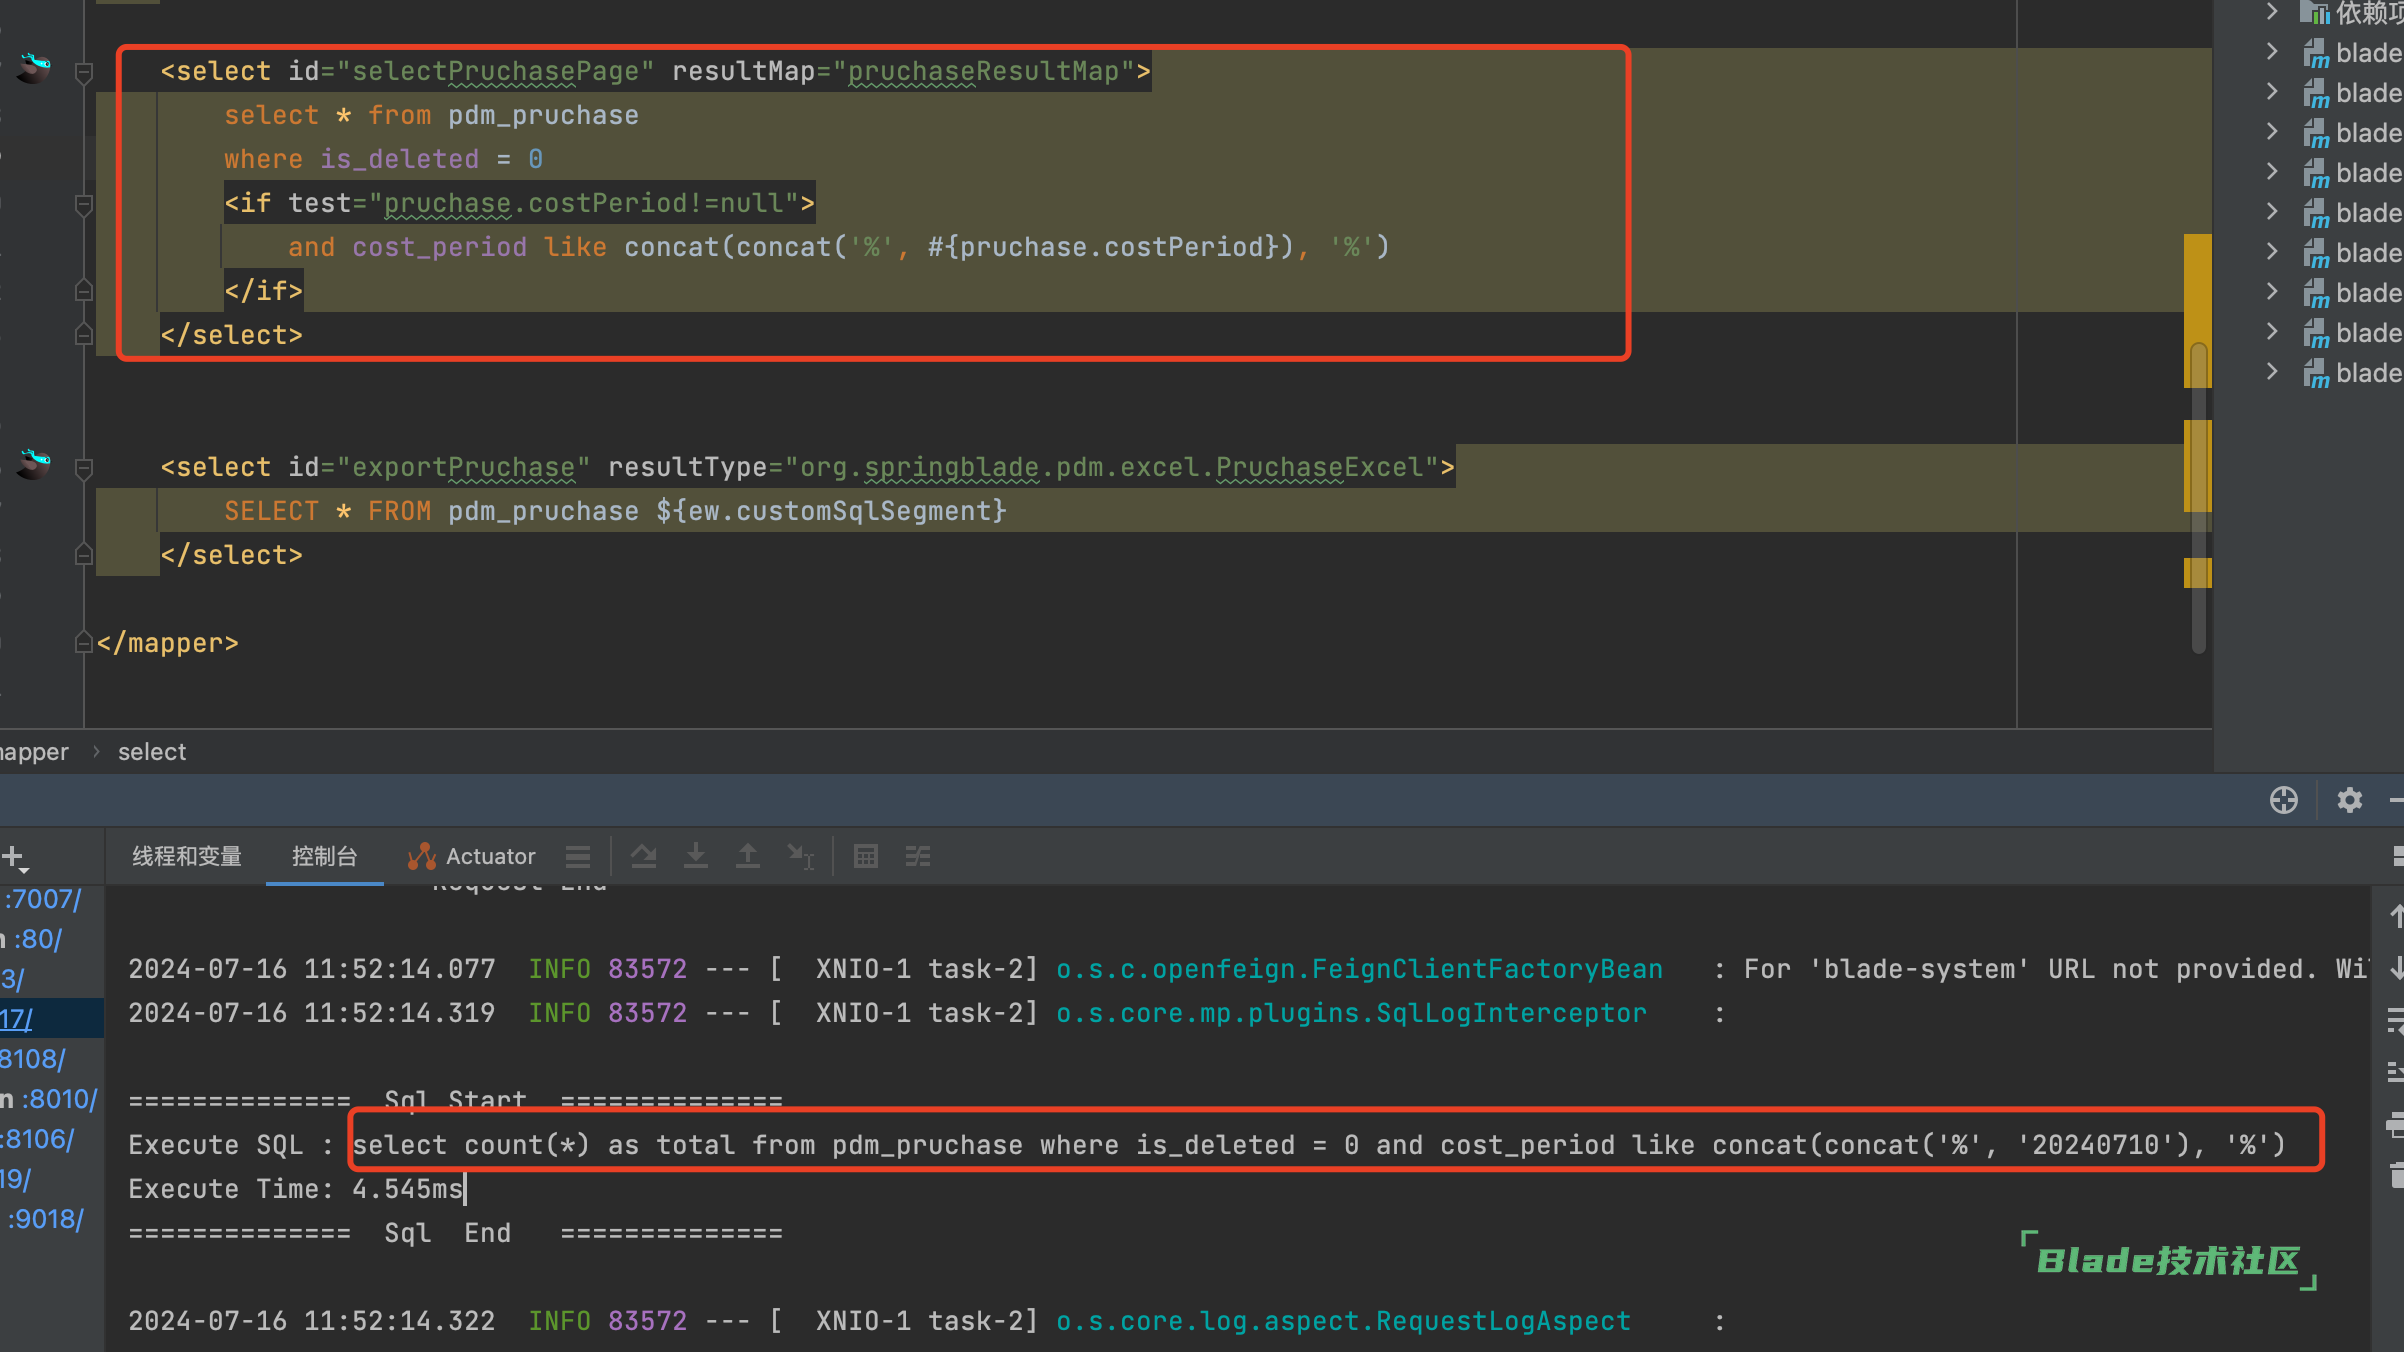The height and width of the screenshot is (1352, 2404).
Task: Click the Trace Current Stream Chain icon
Action: pos(918,857)
